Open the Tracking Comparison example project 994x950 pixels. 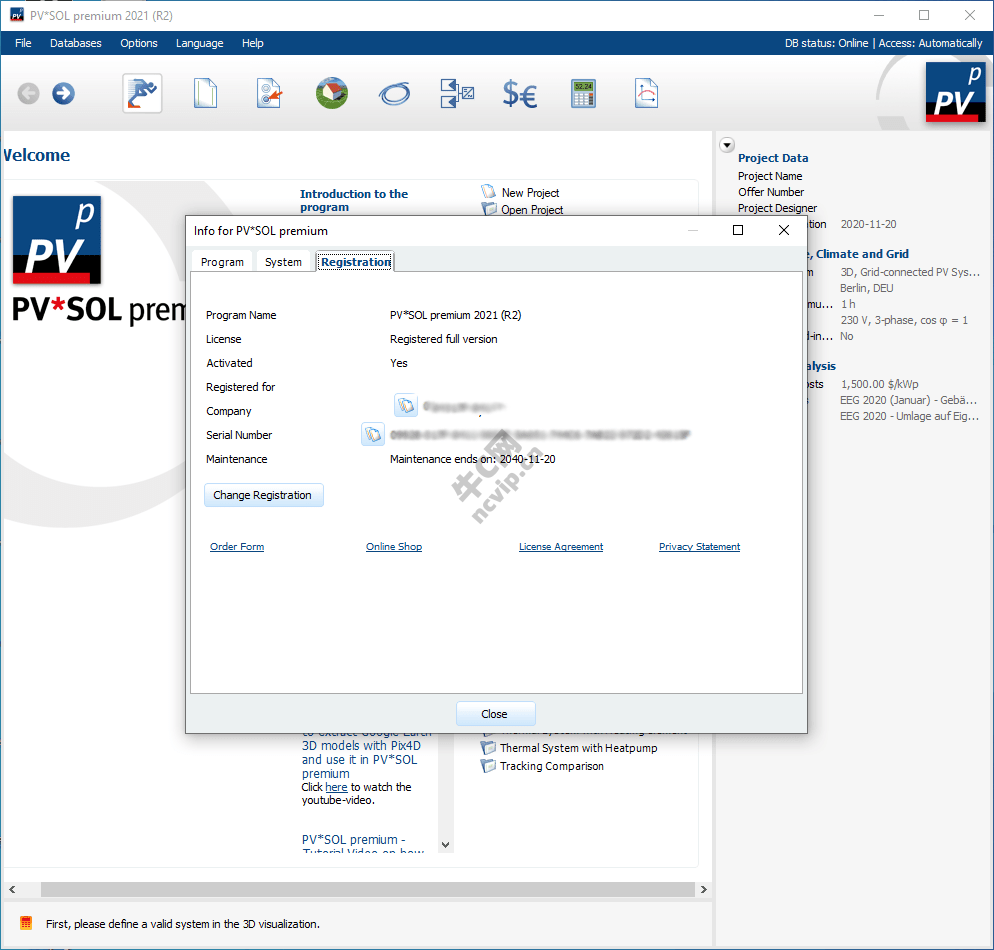[x=552, y=766]
